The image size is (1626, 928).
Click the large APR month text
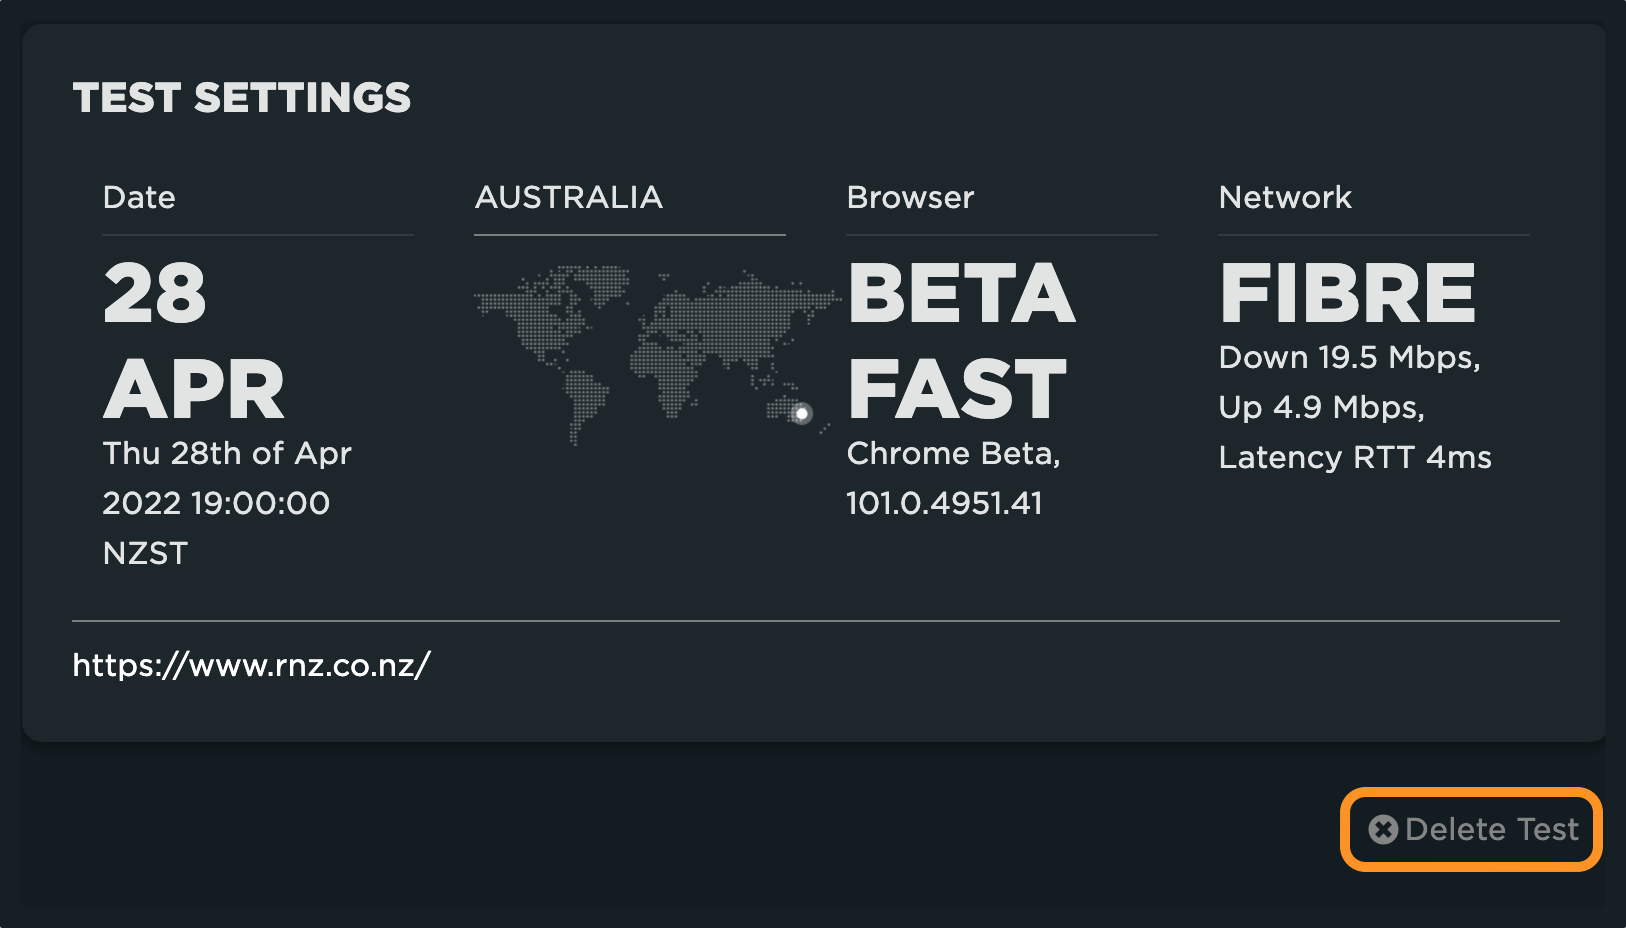194,390
